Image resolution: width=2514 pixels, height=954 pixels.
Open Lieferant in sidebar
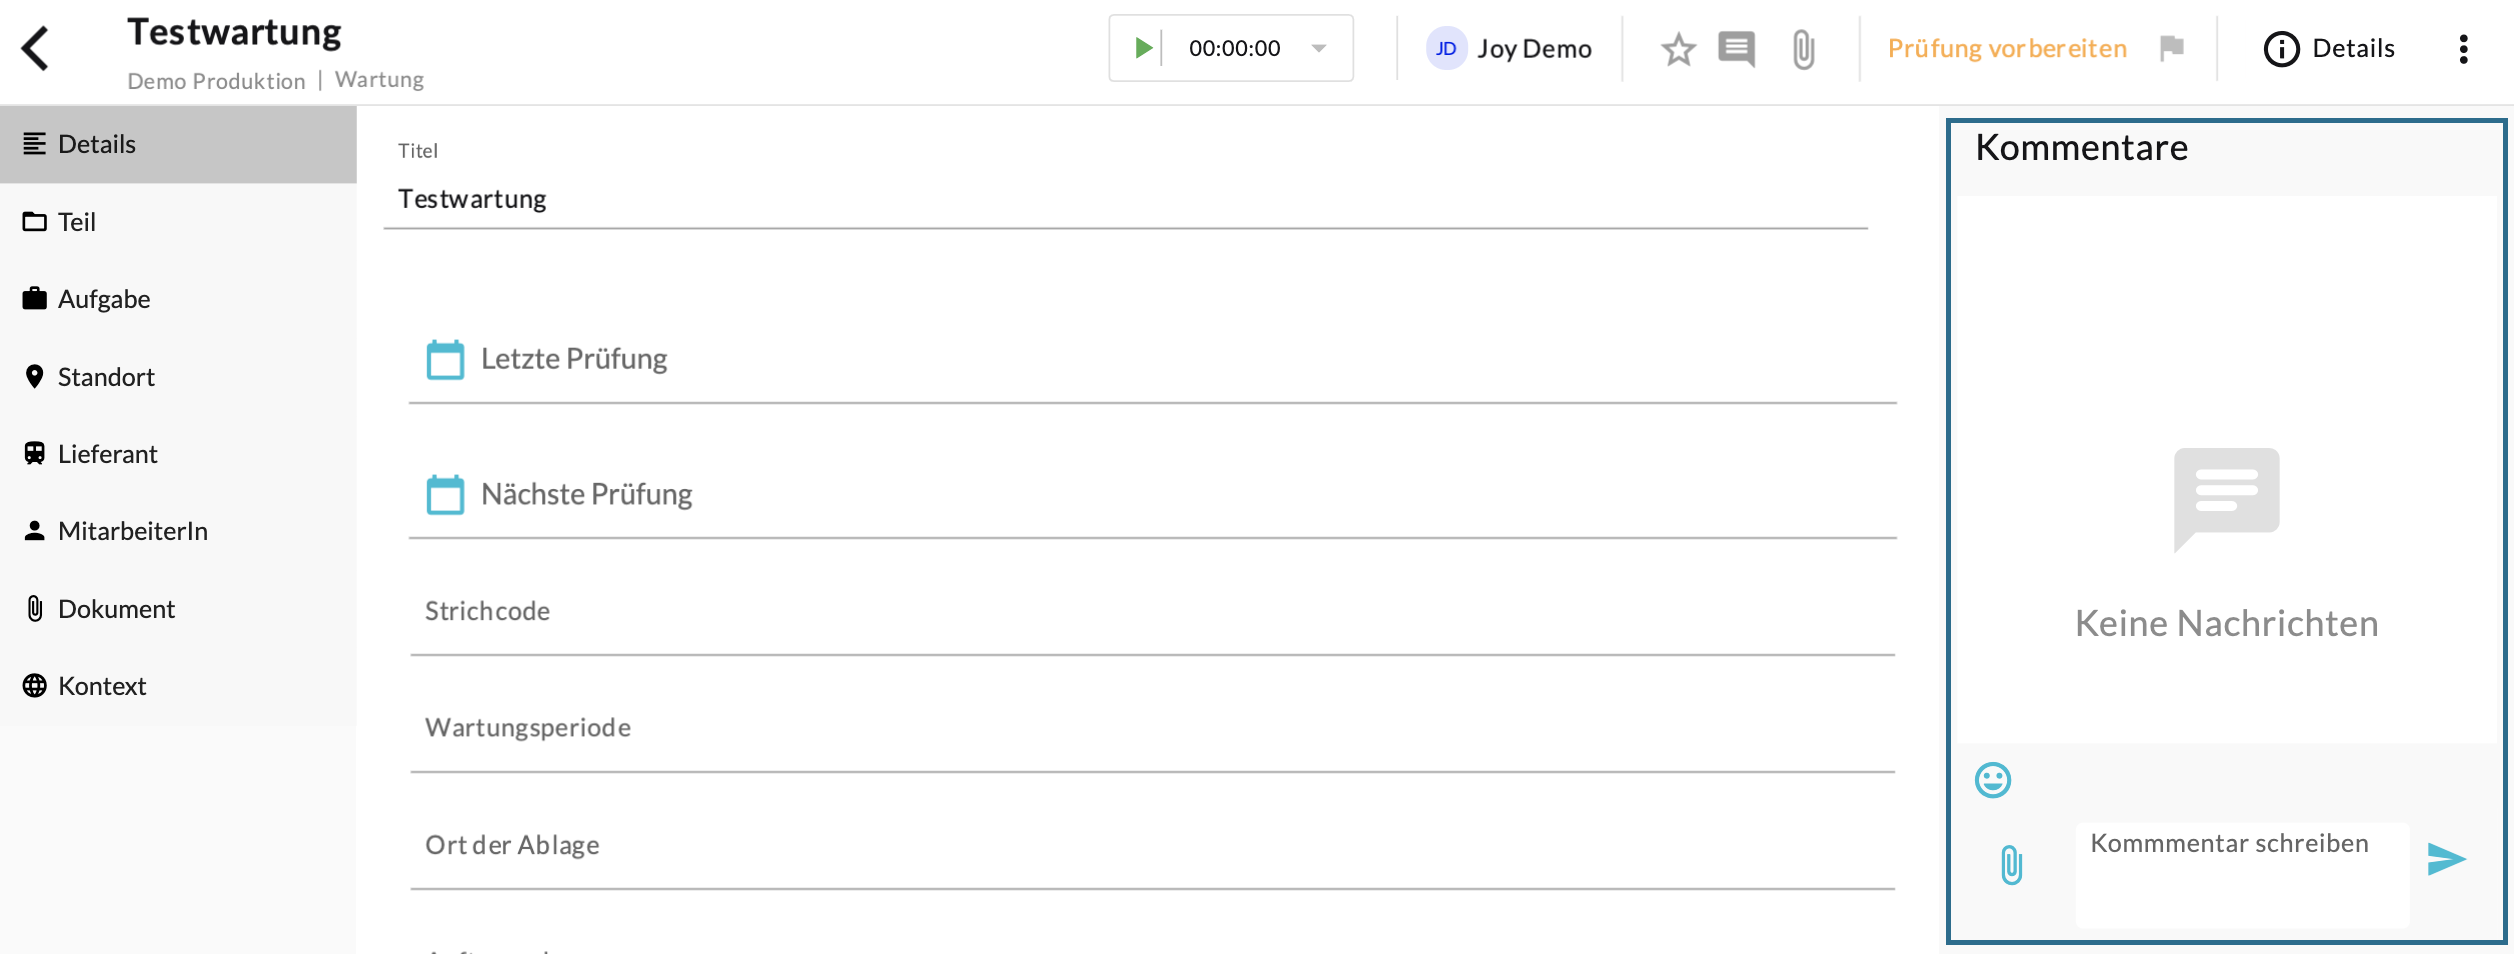[x=107, y=454]
